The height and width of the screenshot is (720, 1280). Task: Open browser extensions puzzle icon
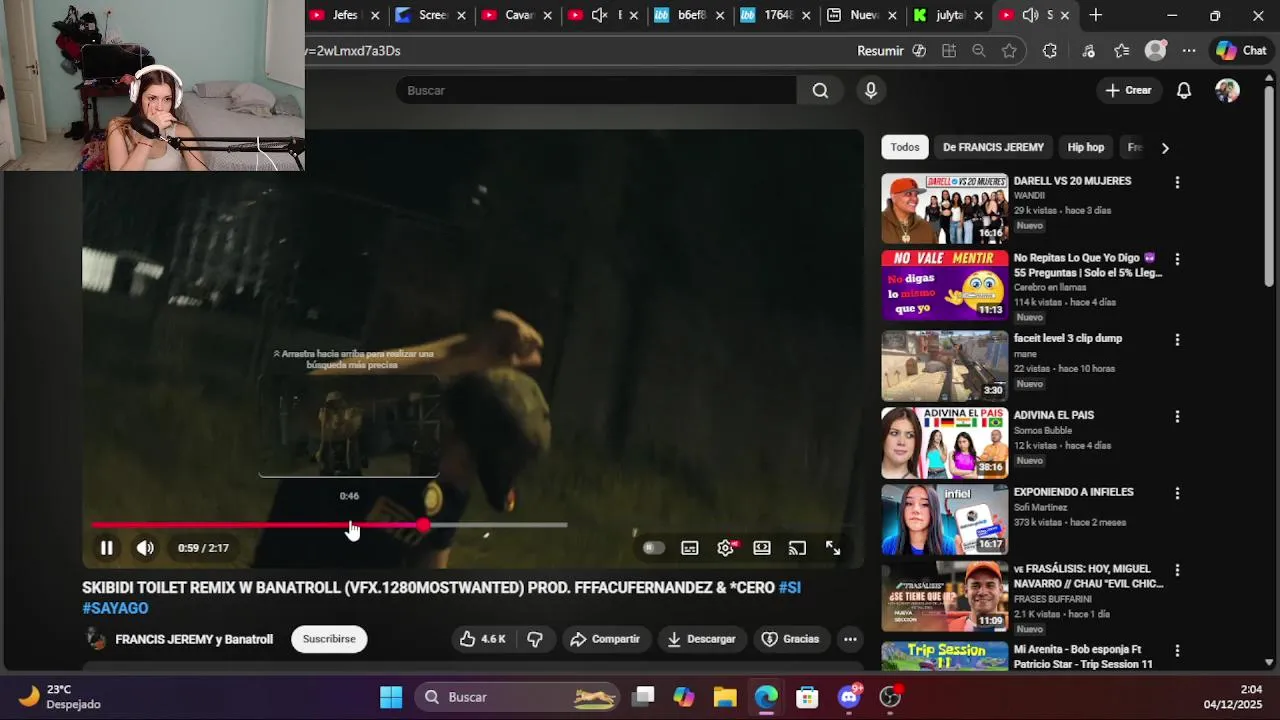[x=1049, y=51]
